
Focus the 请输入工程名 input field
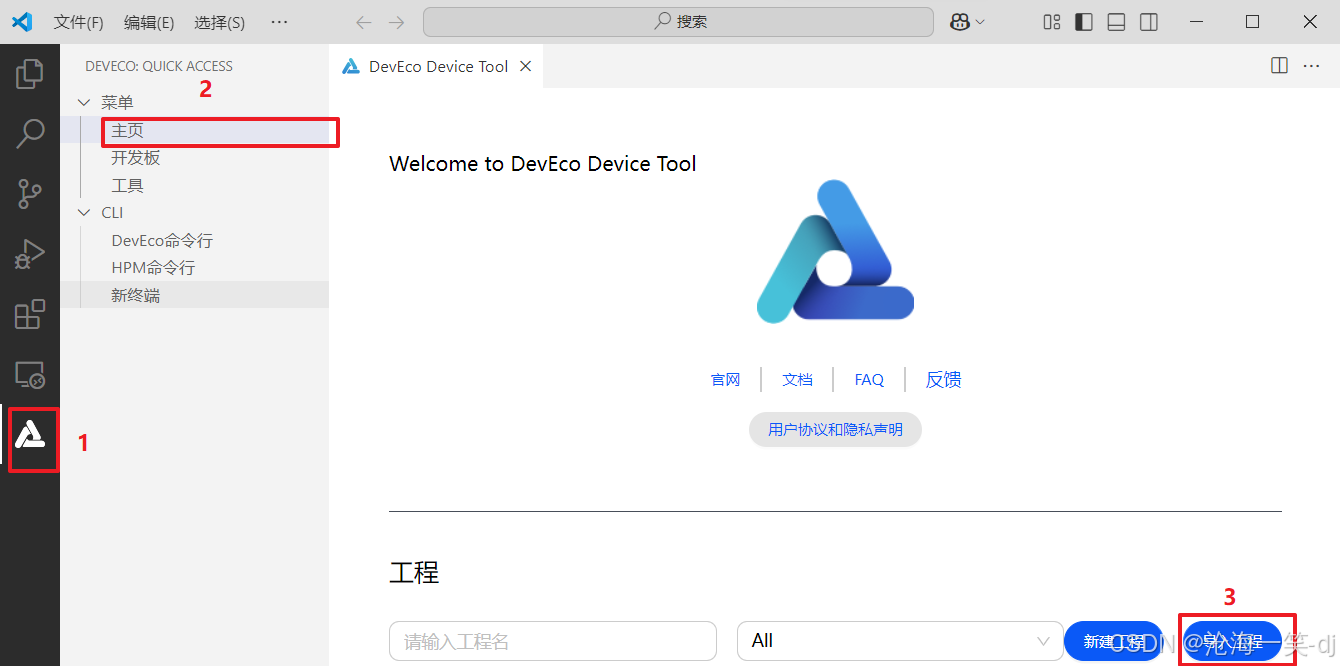point(553,641)
